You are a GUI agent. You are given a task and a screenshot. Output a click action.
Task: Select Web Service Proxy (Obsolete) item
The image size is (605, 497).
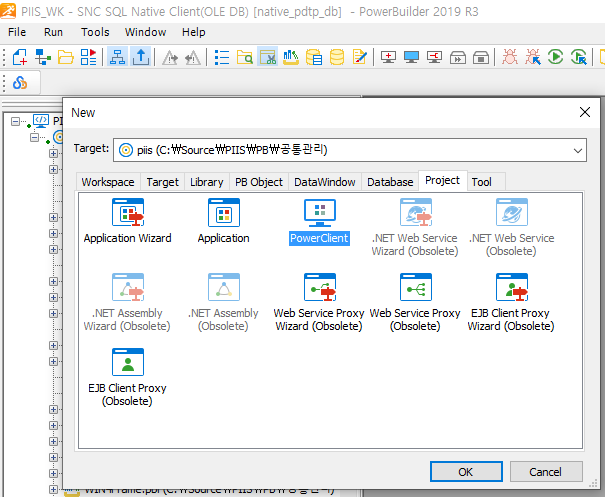416,303
